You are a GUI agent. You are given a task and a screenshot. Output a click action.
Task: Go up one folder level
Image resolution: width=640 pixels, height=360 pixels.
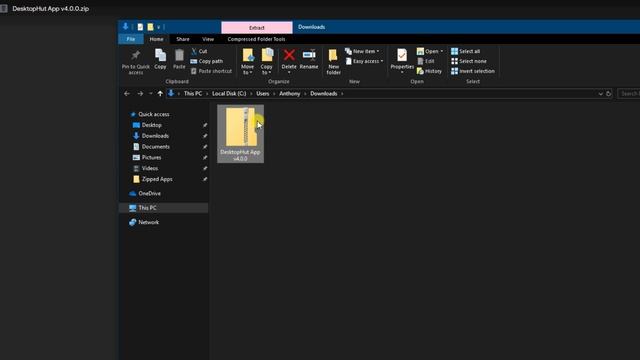[160, 93]
